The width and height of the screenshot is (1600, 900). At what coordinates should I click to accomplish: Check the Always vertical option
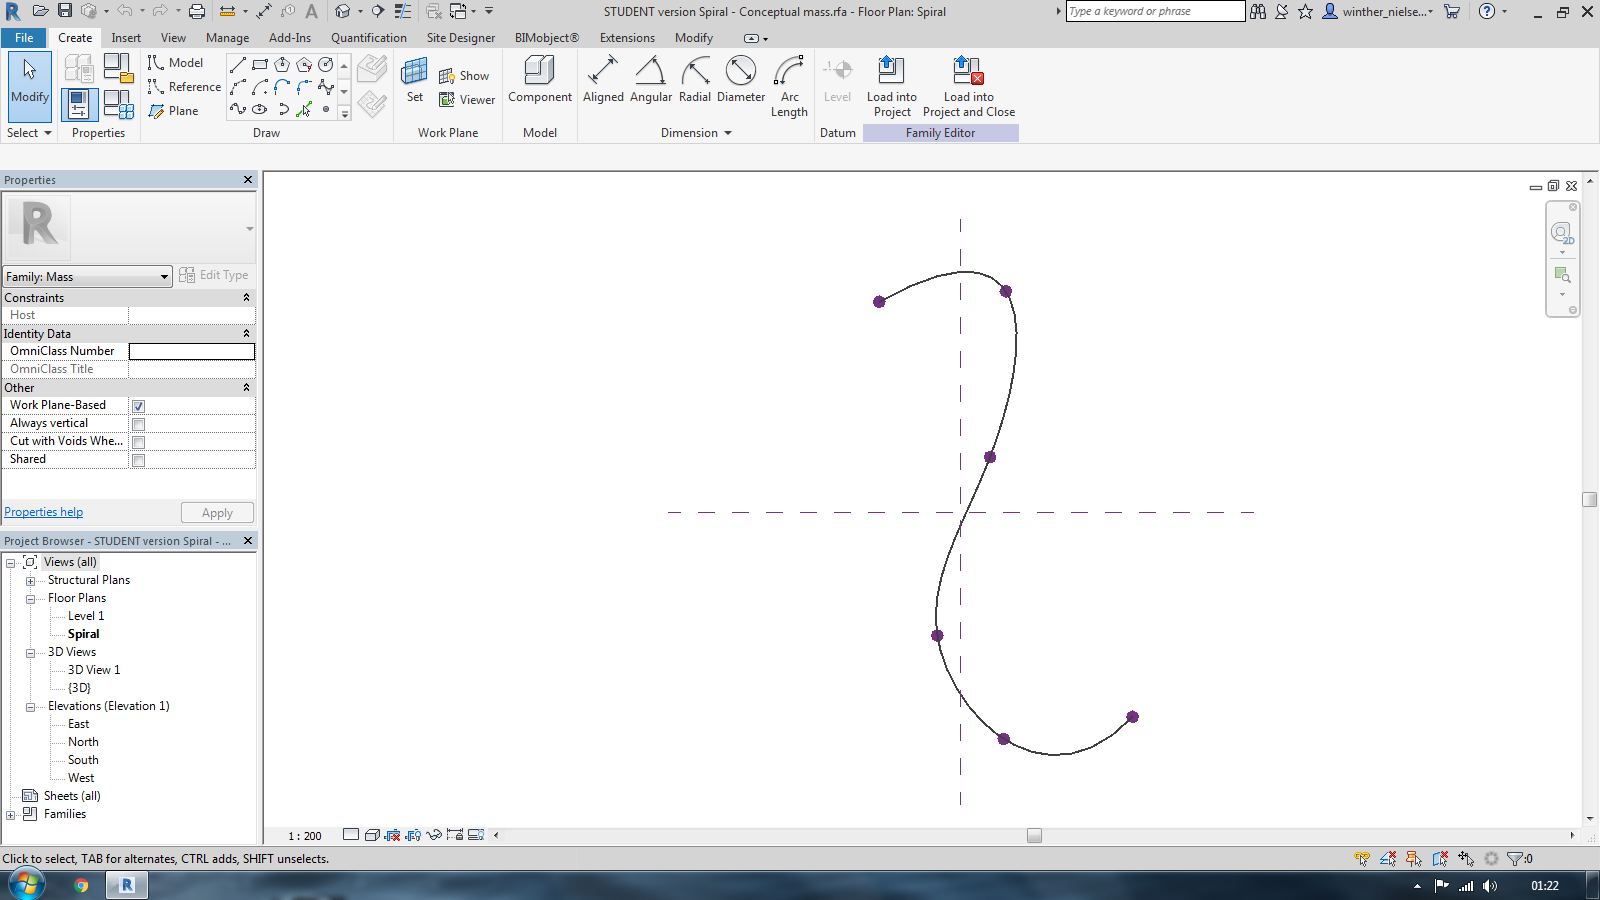(x=138, y=423)
